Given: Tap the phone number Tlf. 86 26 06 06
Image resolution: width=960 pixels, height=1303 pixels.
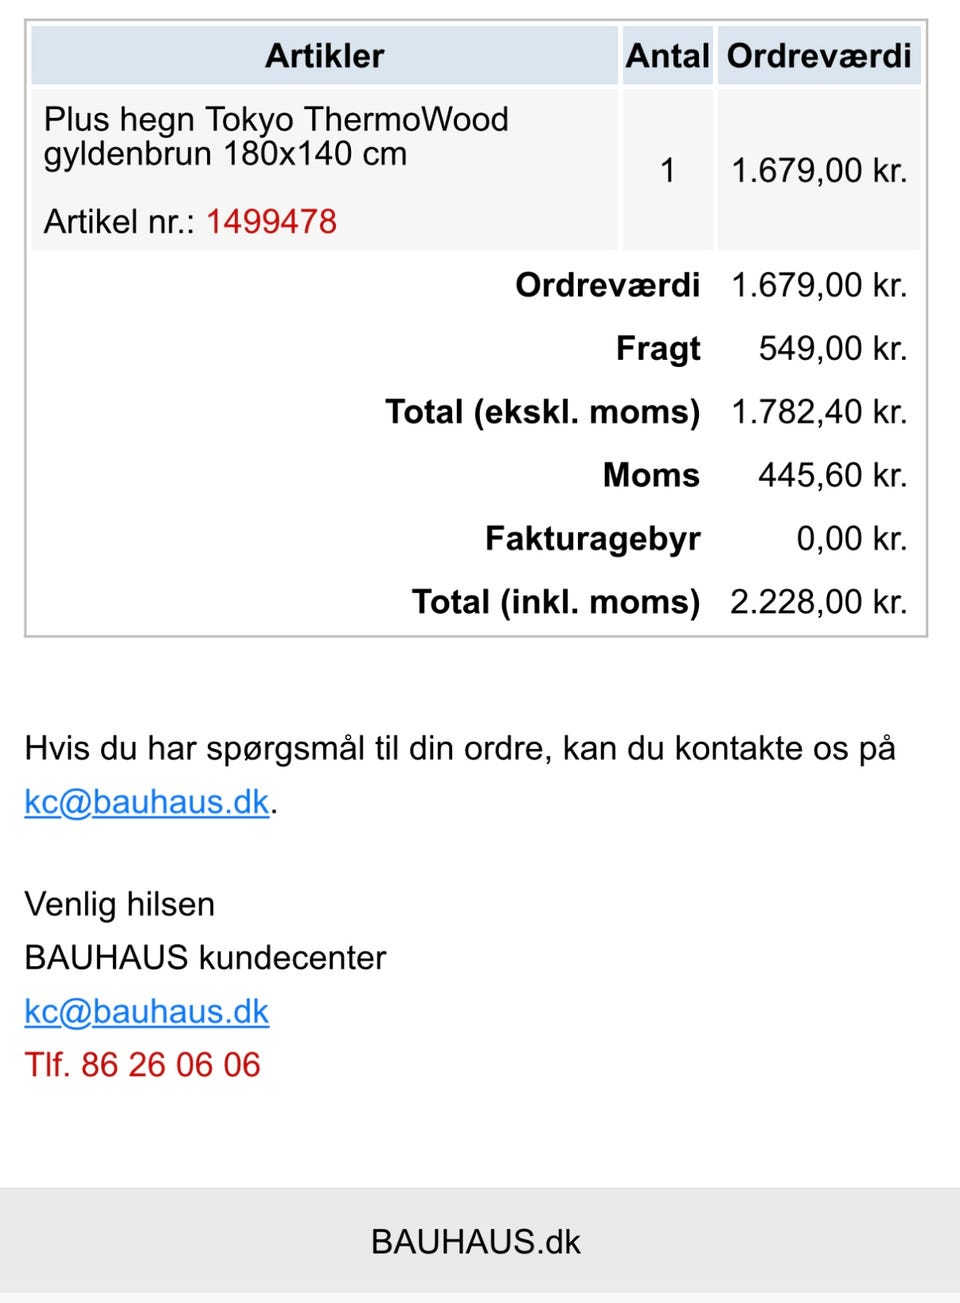Looking at the screenshot, I should coord(142,1064).
